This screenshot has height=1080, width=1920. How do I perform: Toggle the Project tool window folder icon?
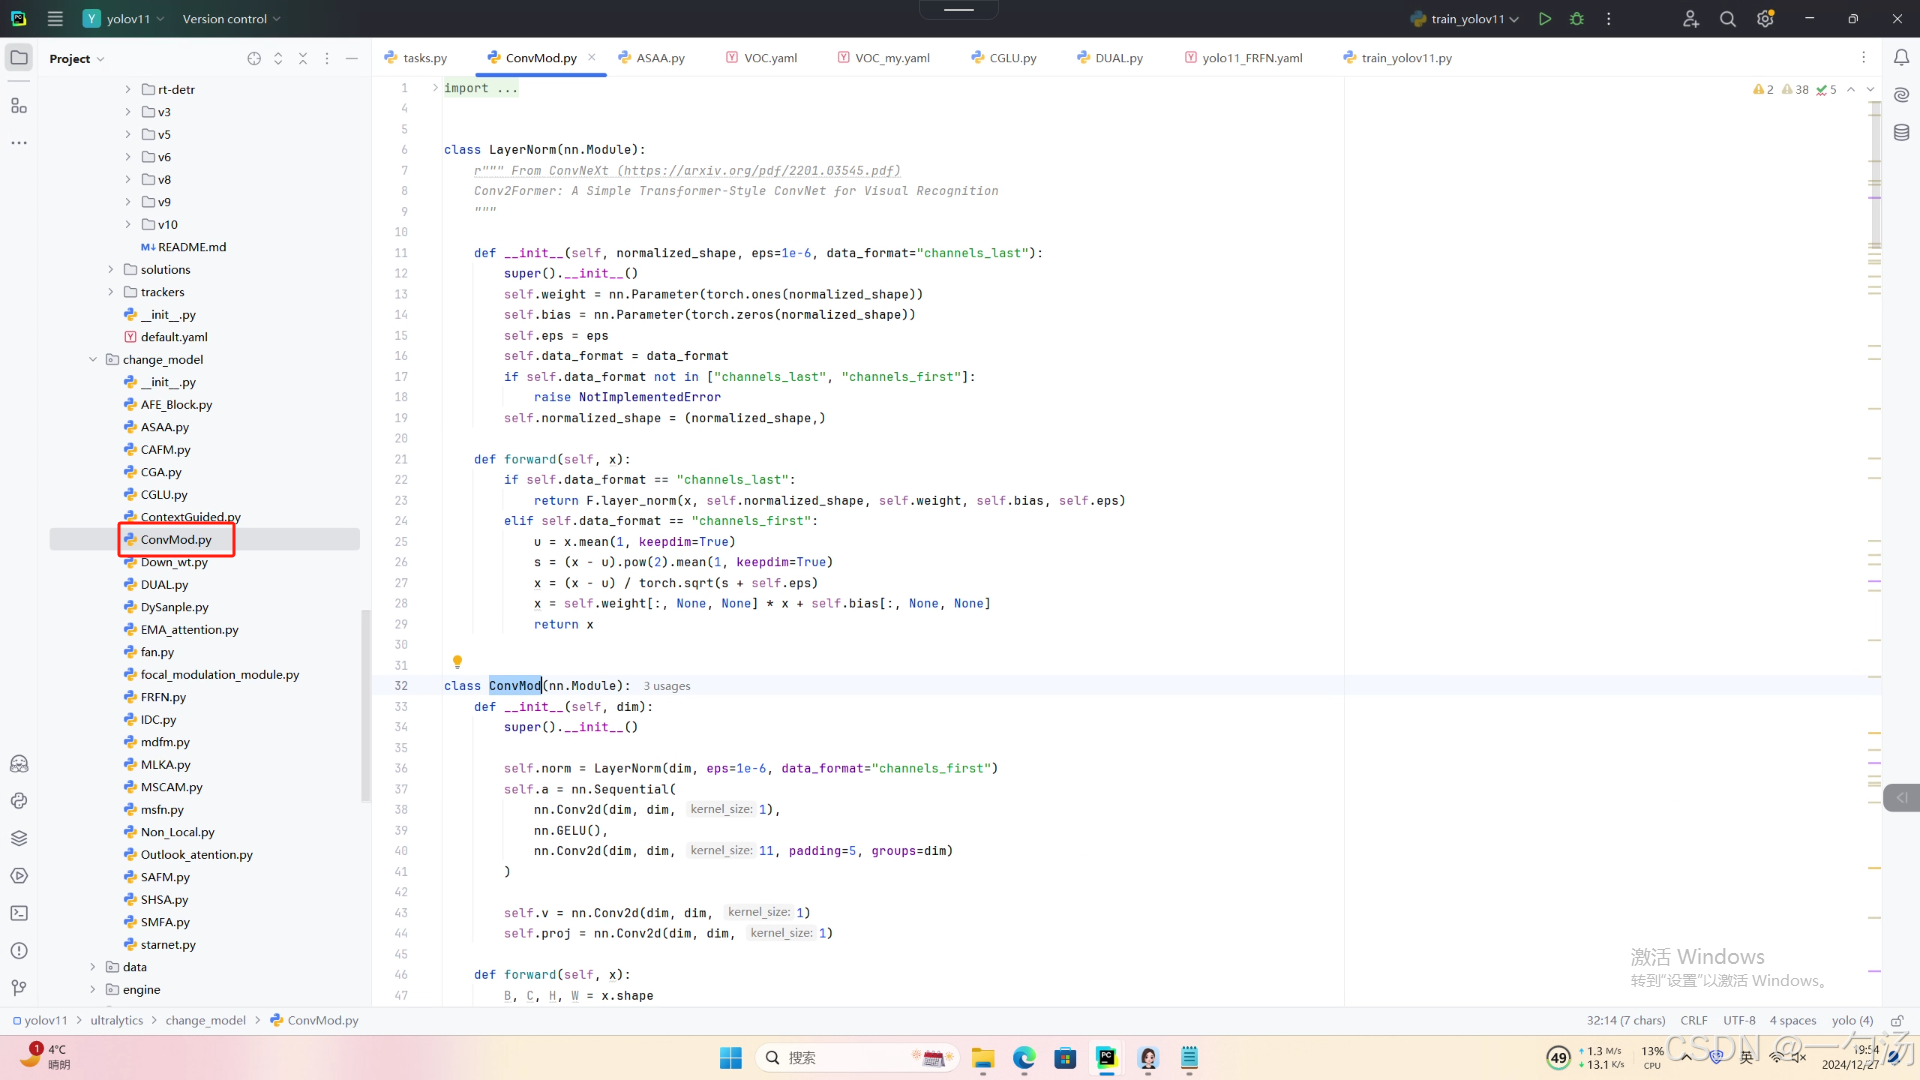tap(19, 58)
